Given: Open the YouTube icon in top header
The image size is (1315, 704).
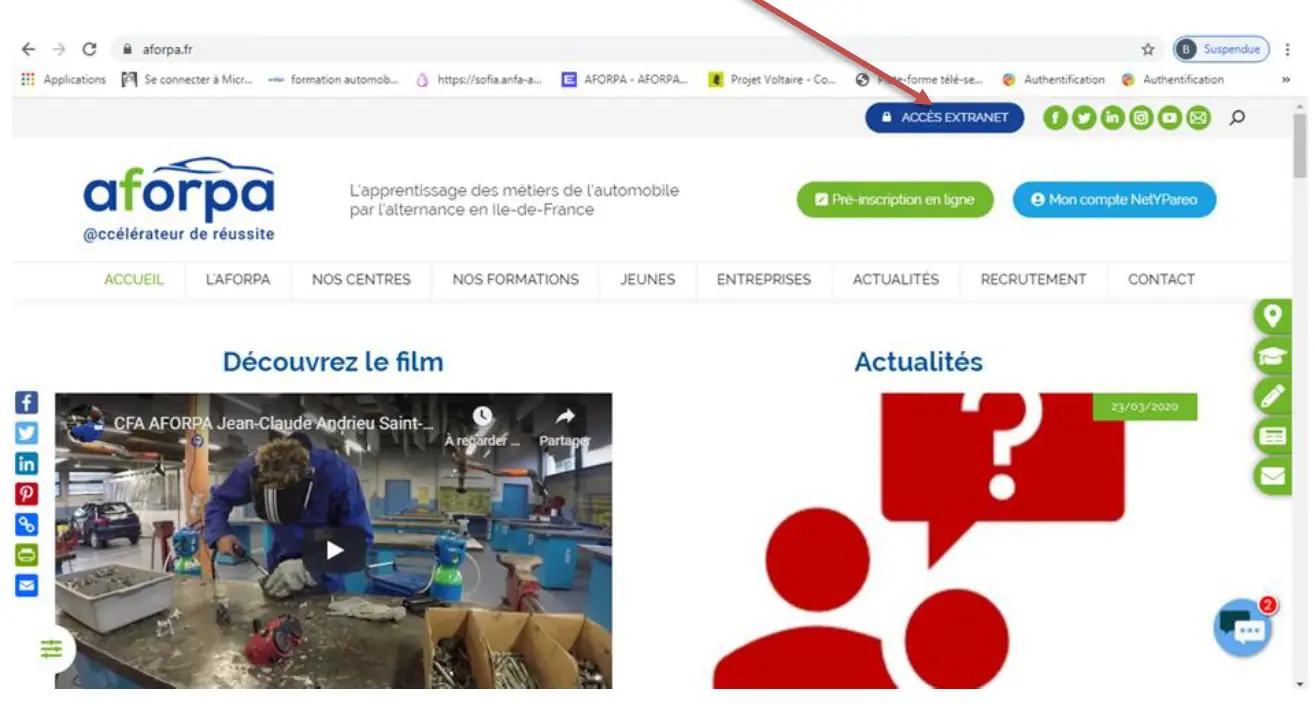Looking at the screenshot, I should click(x=1169, y=118).
